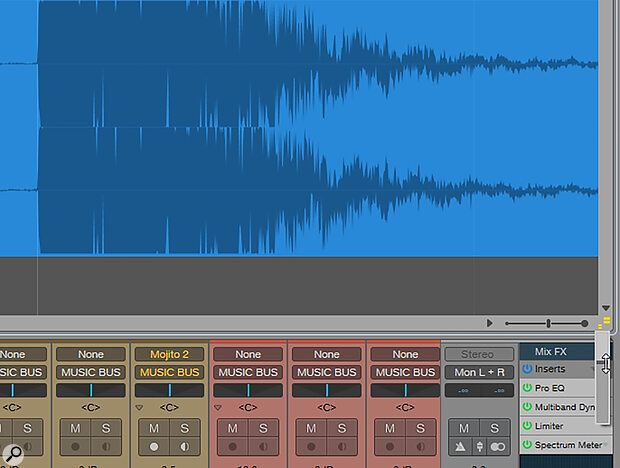Image resolution: width=620 pixels, height=468 pixels.
Task: Open None input selector left of Mojito 2
Action: click(91, 354)
